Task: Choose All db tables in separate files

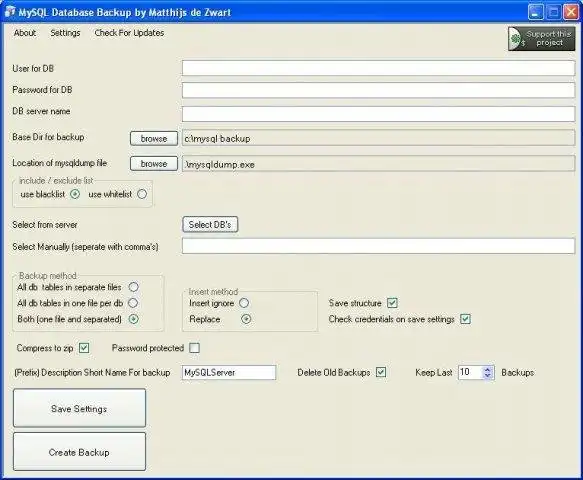Action: [133, 287]
